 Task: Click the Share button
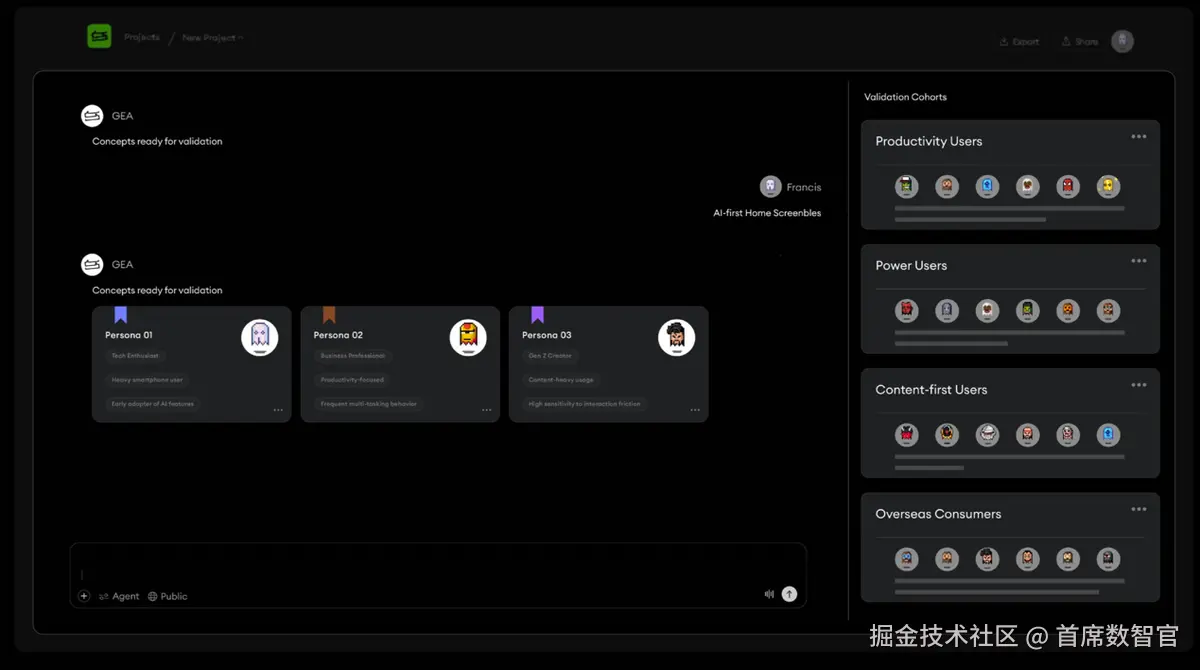1080,42
